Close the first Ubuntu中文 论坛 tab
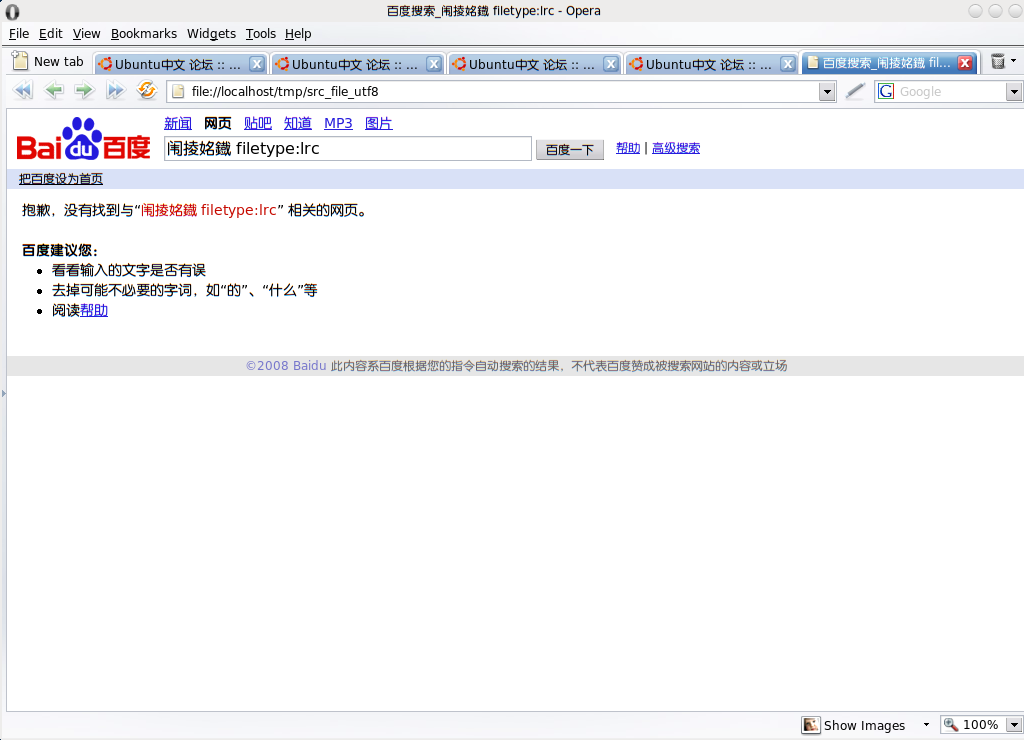This screenshot has width=1024, height=740. point(257,64)
